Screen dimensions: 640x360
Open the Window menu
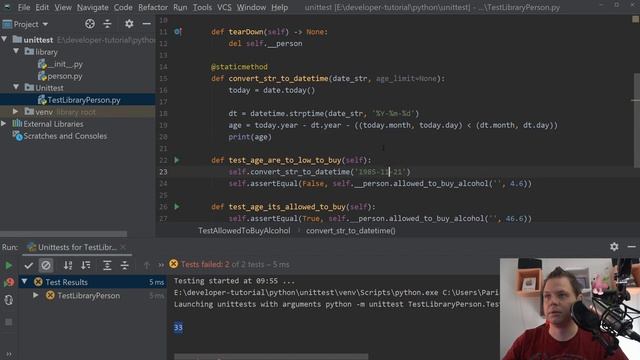251,7
